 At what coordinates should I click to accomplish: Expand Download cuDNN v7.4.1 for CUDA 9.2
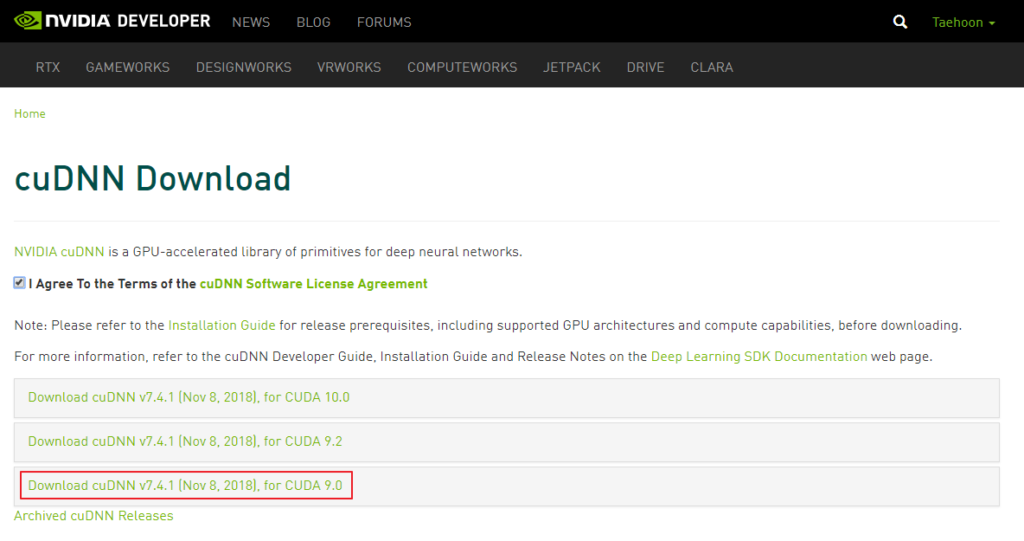[507, 442]
